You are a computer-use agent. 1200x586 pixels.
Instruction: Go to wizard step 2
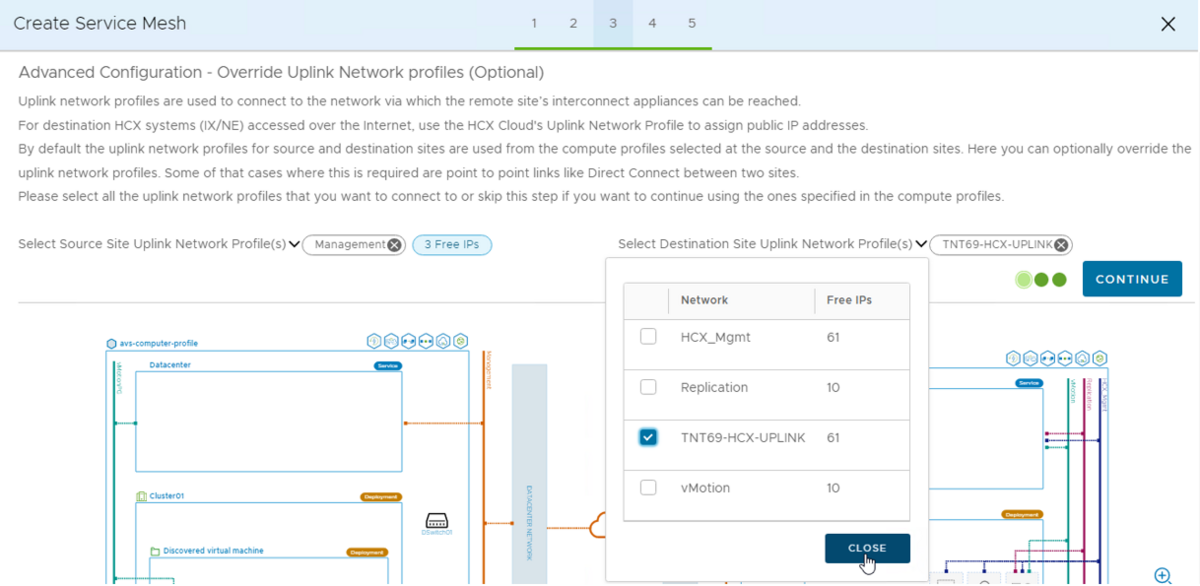pyautogui.click(x=573, y=23)
